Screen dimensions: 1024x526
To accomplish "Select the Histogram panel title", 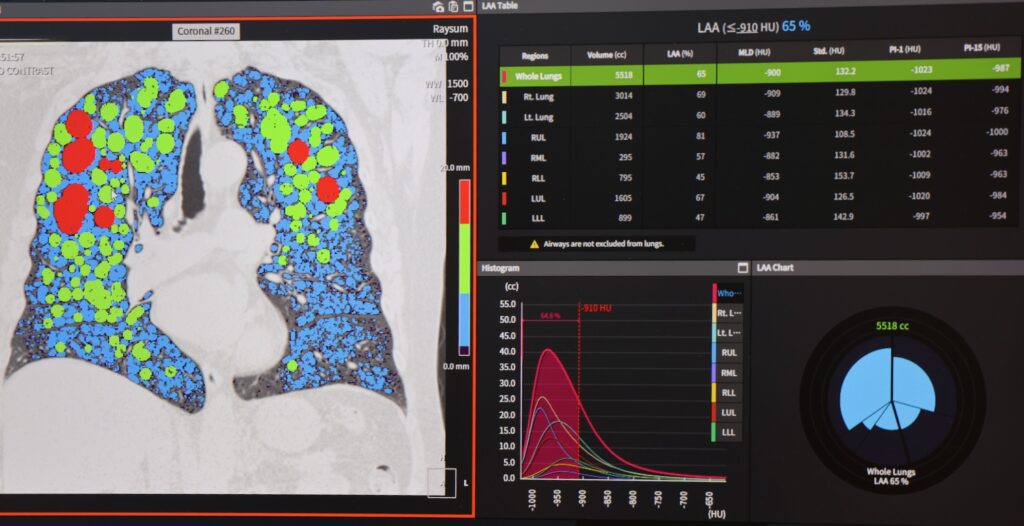I will click(x=500, y=268).
